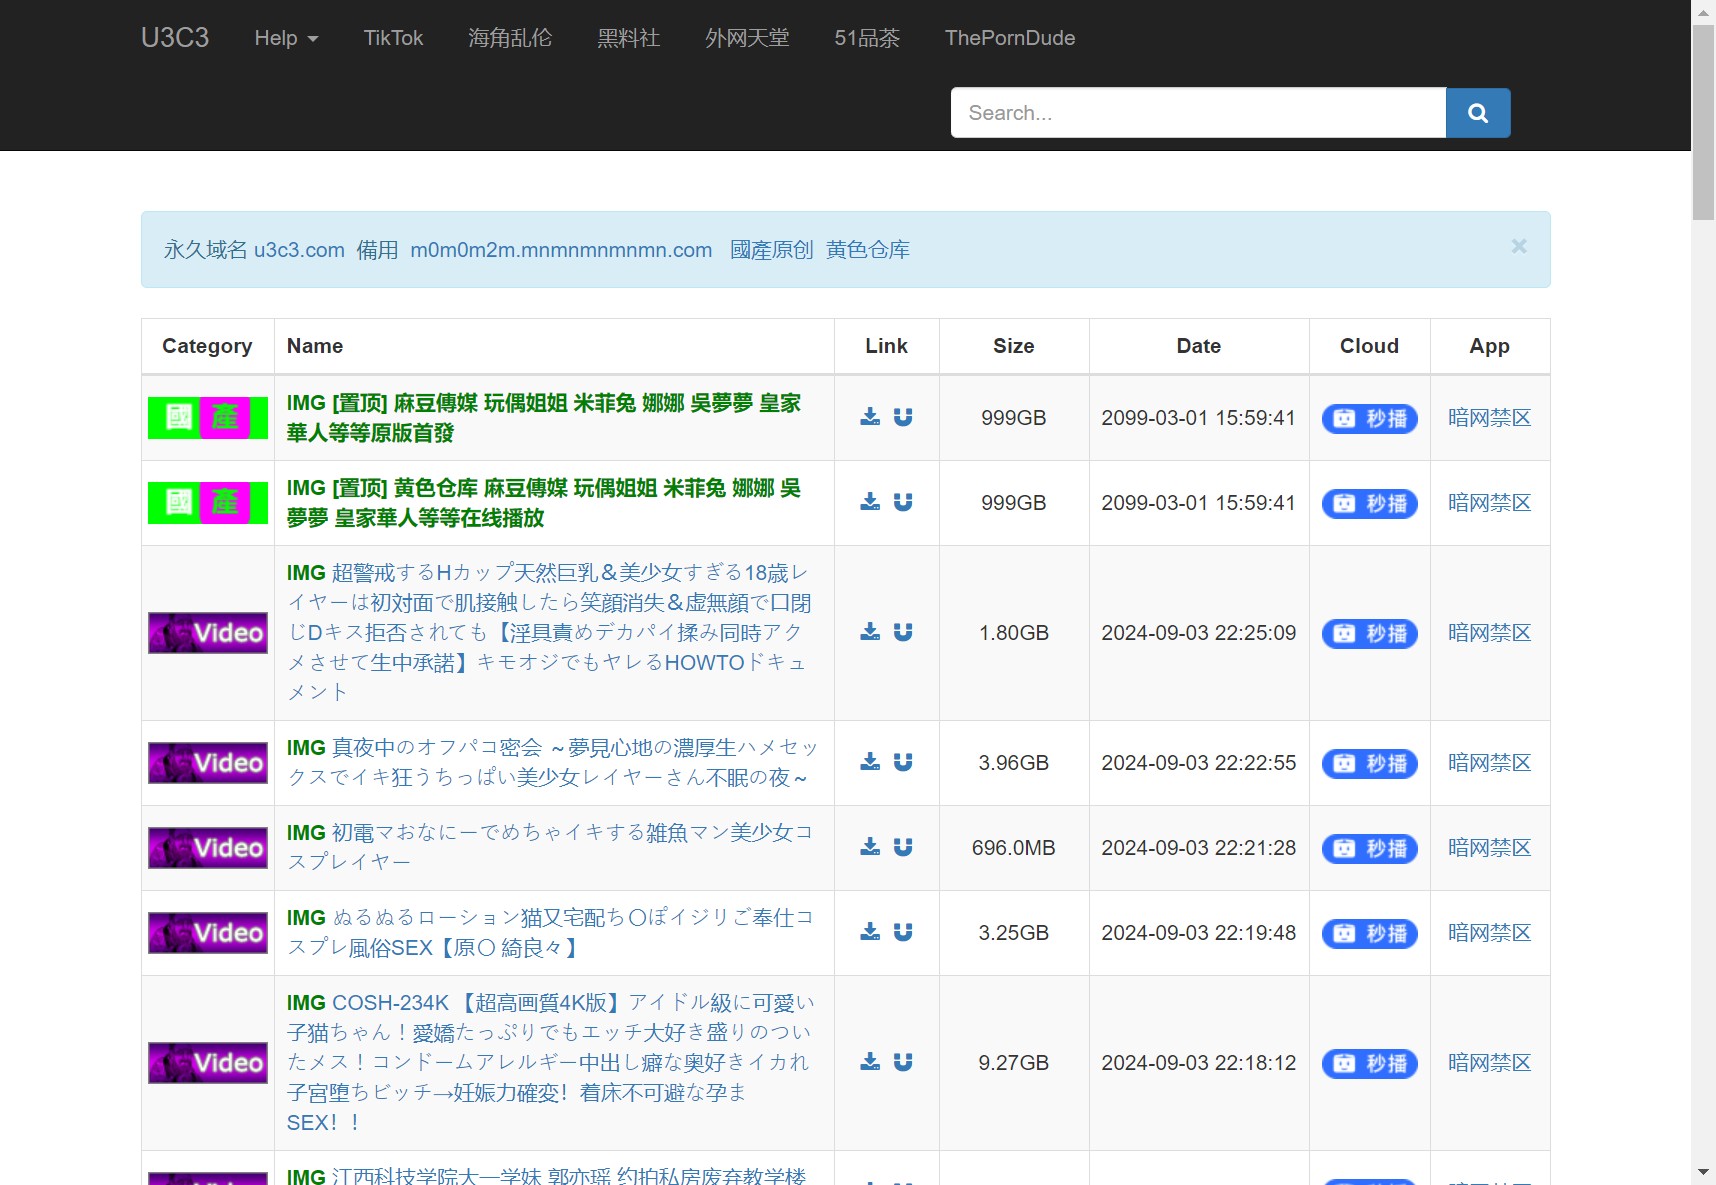Open the TikTok menu item
The width and height of the screenshot is (1716, 1185).
[x=393, y=38]
